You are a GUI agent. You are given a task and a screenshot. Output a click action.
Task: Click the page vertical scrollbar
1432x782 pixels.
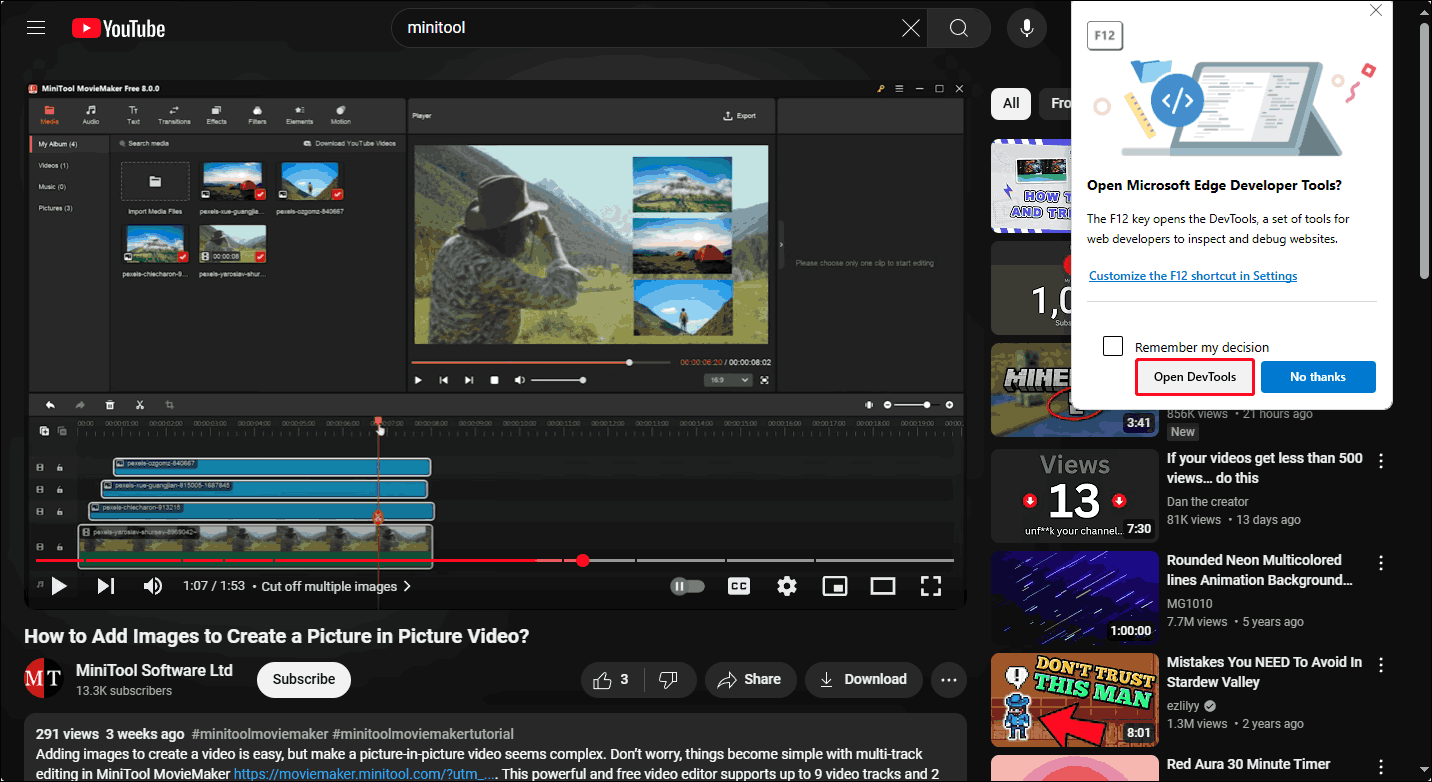(x=1425, y=150)
